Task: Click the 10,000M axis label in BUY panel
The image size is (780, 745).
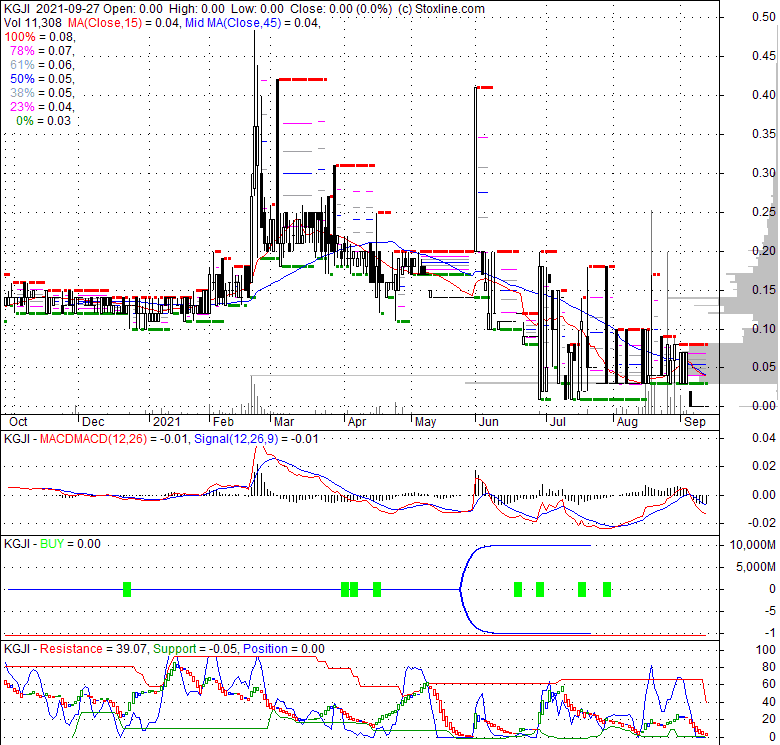Action: [x=752, y=545]
